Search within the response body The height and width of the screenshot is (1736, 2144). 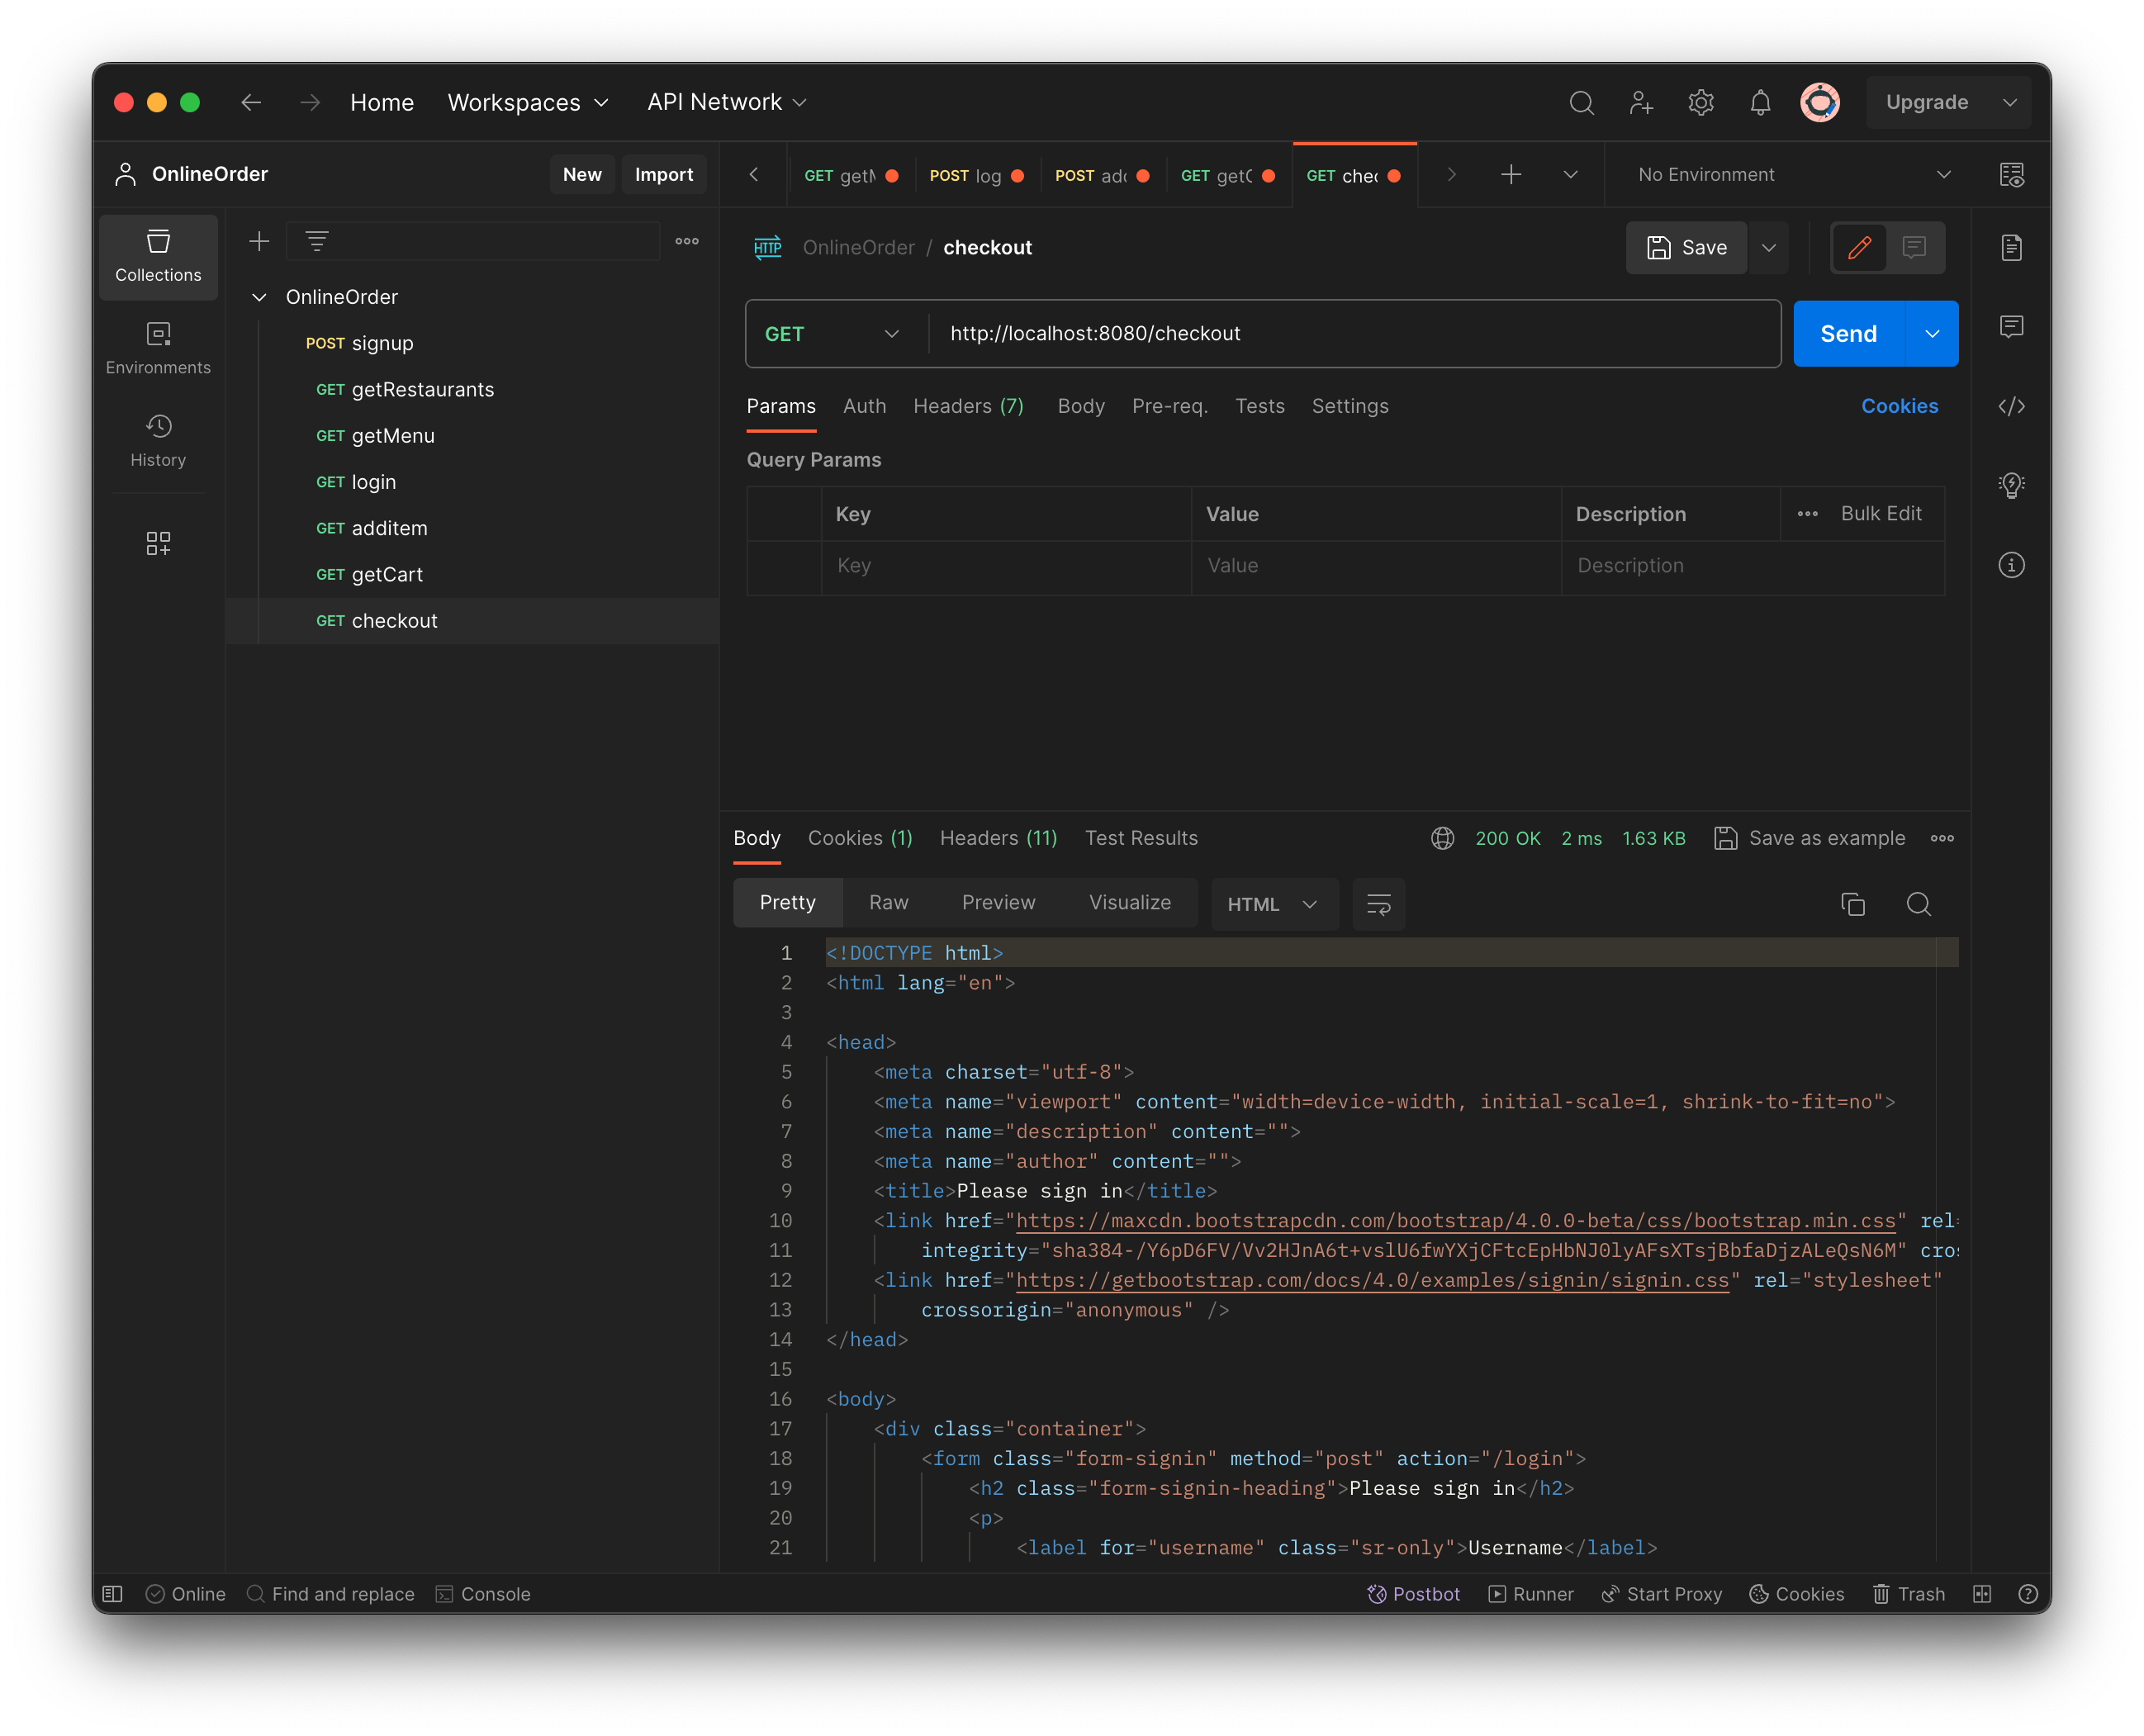click(1919, 904)
